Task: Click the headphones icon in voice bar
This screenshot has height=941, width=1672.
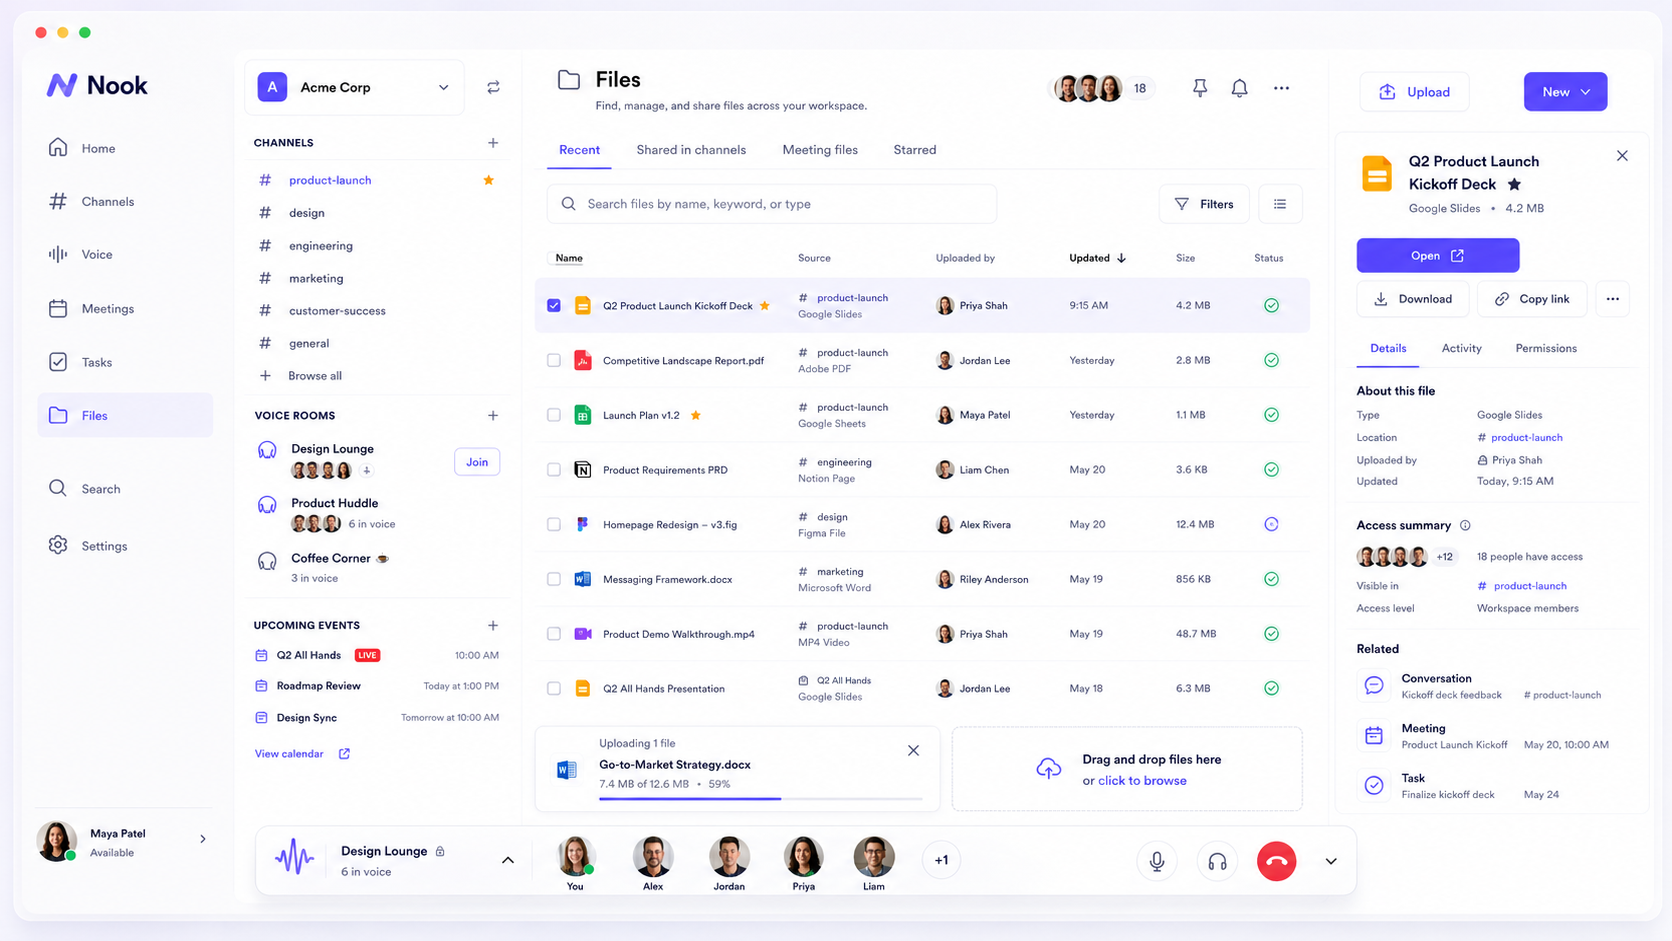Action: coord(1217,861)
